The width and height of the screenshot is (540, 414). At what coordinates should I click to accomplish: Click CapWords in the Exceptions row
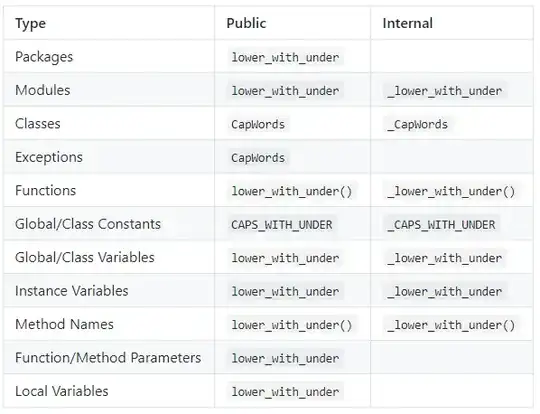point(258,158)
